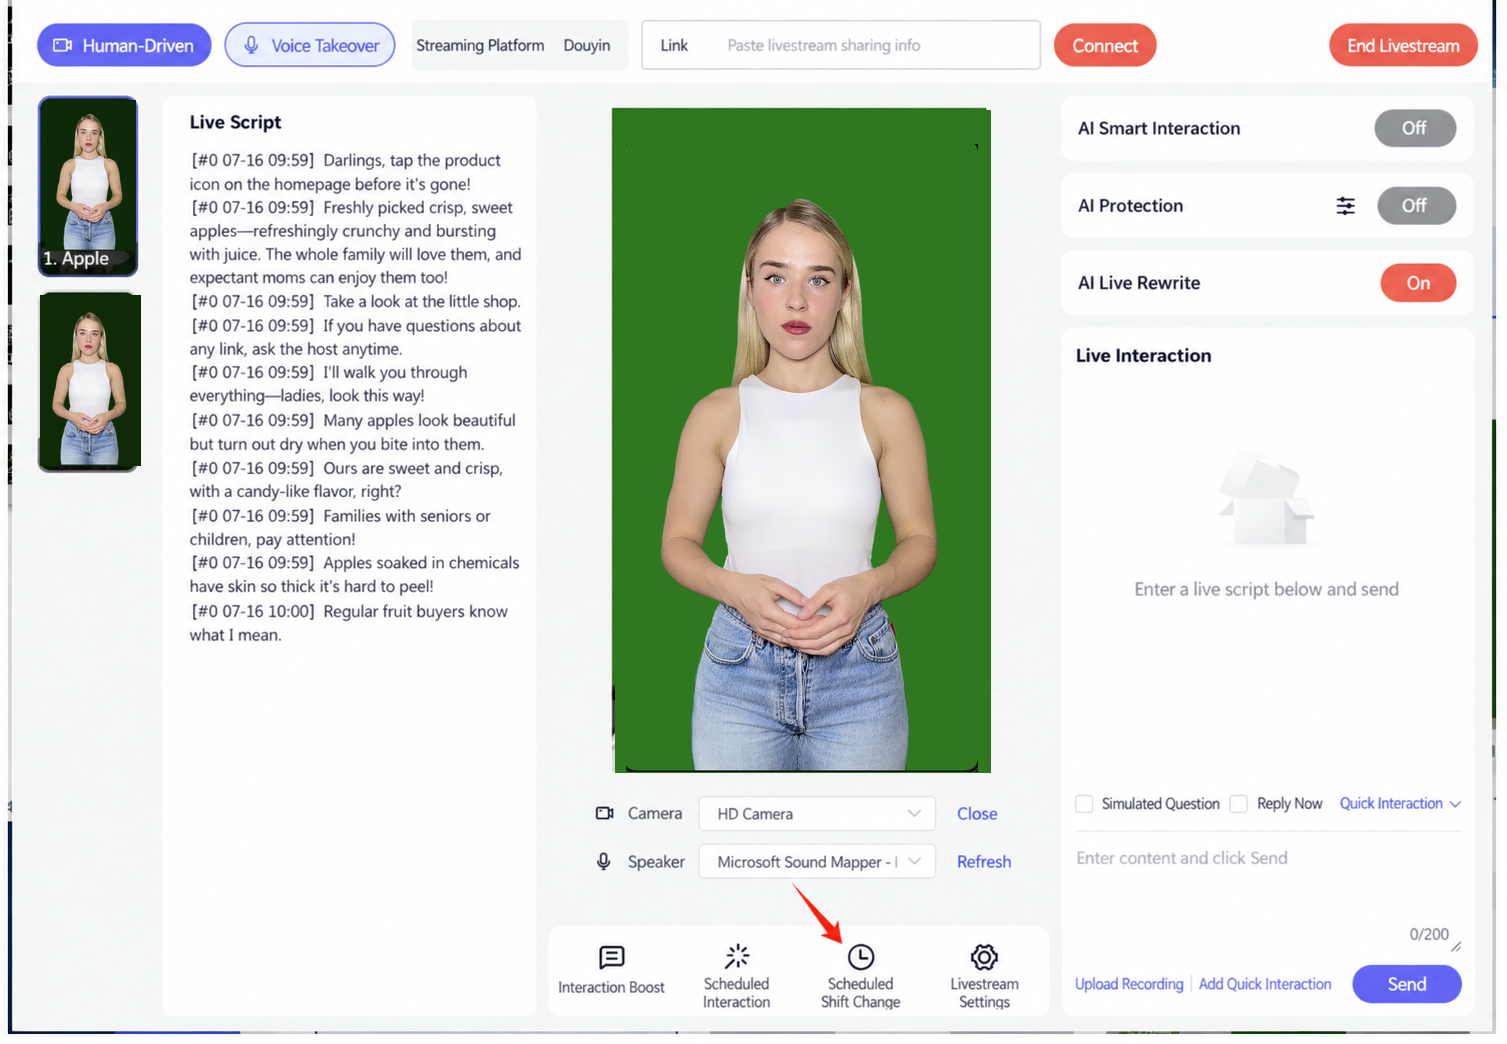Click script line 'Regular fruit buyers know'
1507x1044 pixels.
coord(415,611)
